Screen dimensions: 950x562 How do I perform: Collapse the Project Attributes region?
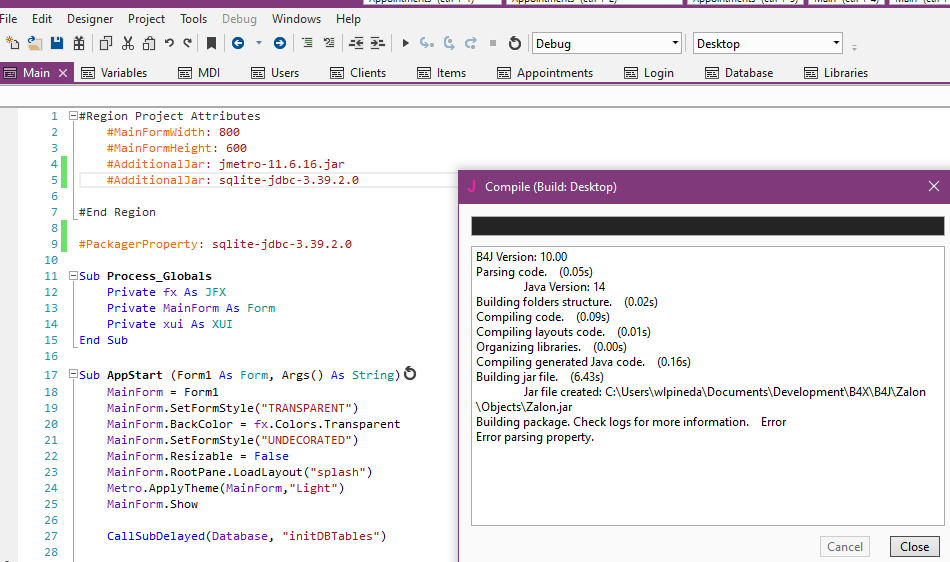pyautogui.click(x=73, y=116)
